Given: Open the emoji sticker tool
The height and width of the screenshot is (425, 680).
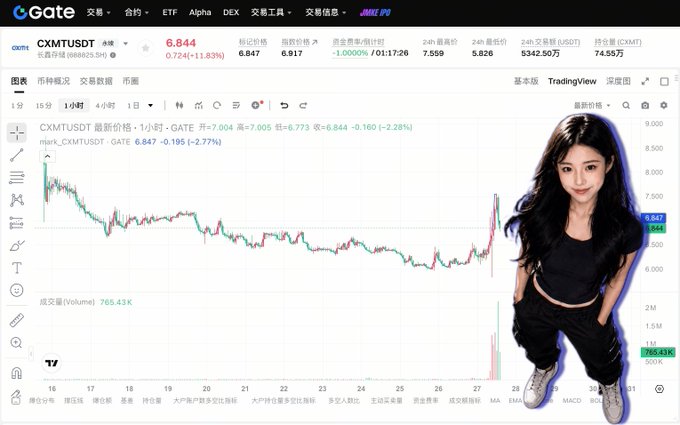Looking at the screenshot, I should point(17,290).
